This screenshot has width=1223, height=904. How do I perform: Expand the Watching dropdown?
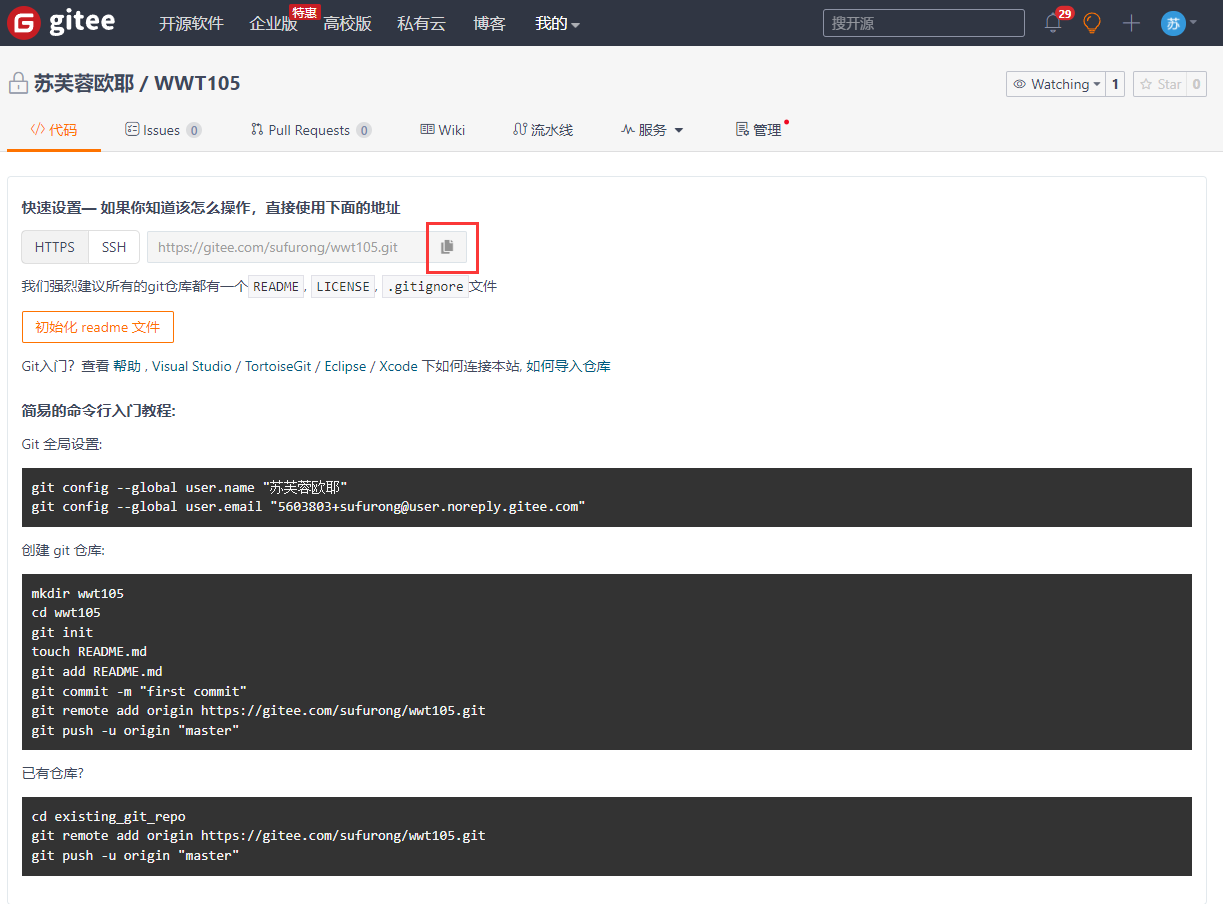[1056, 84]
